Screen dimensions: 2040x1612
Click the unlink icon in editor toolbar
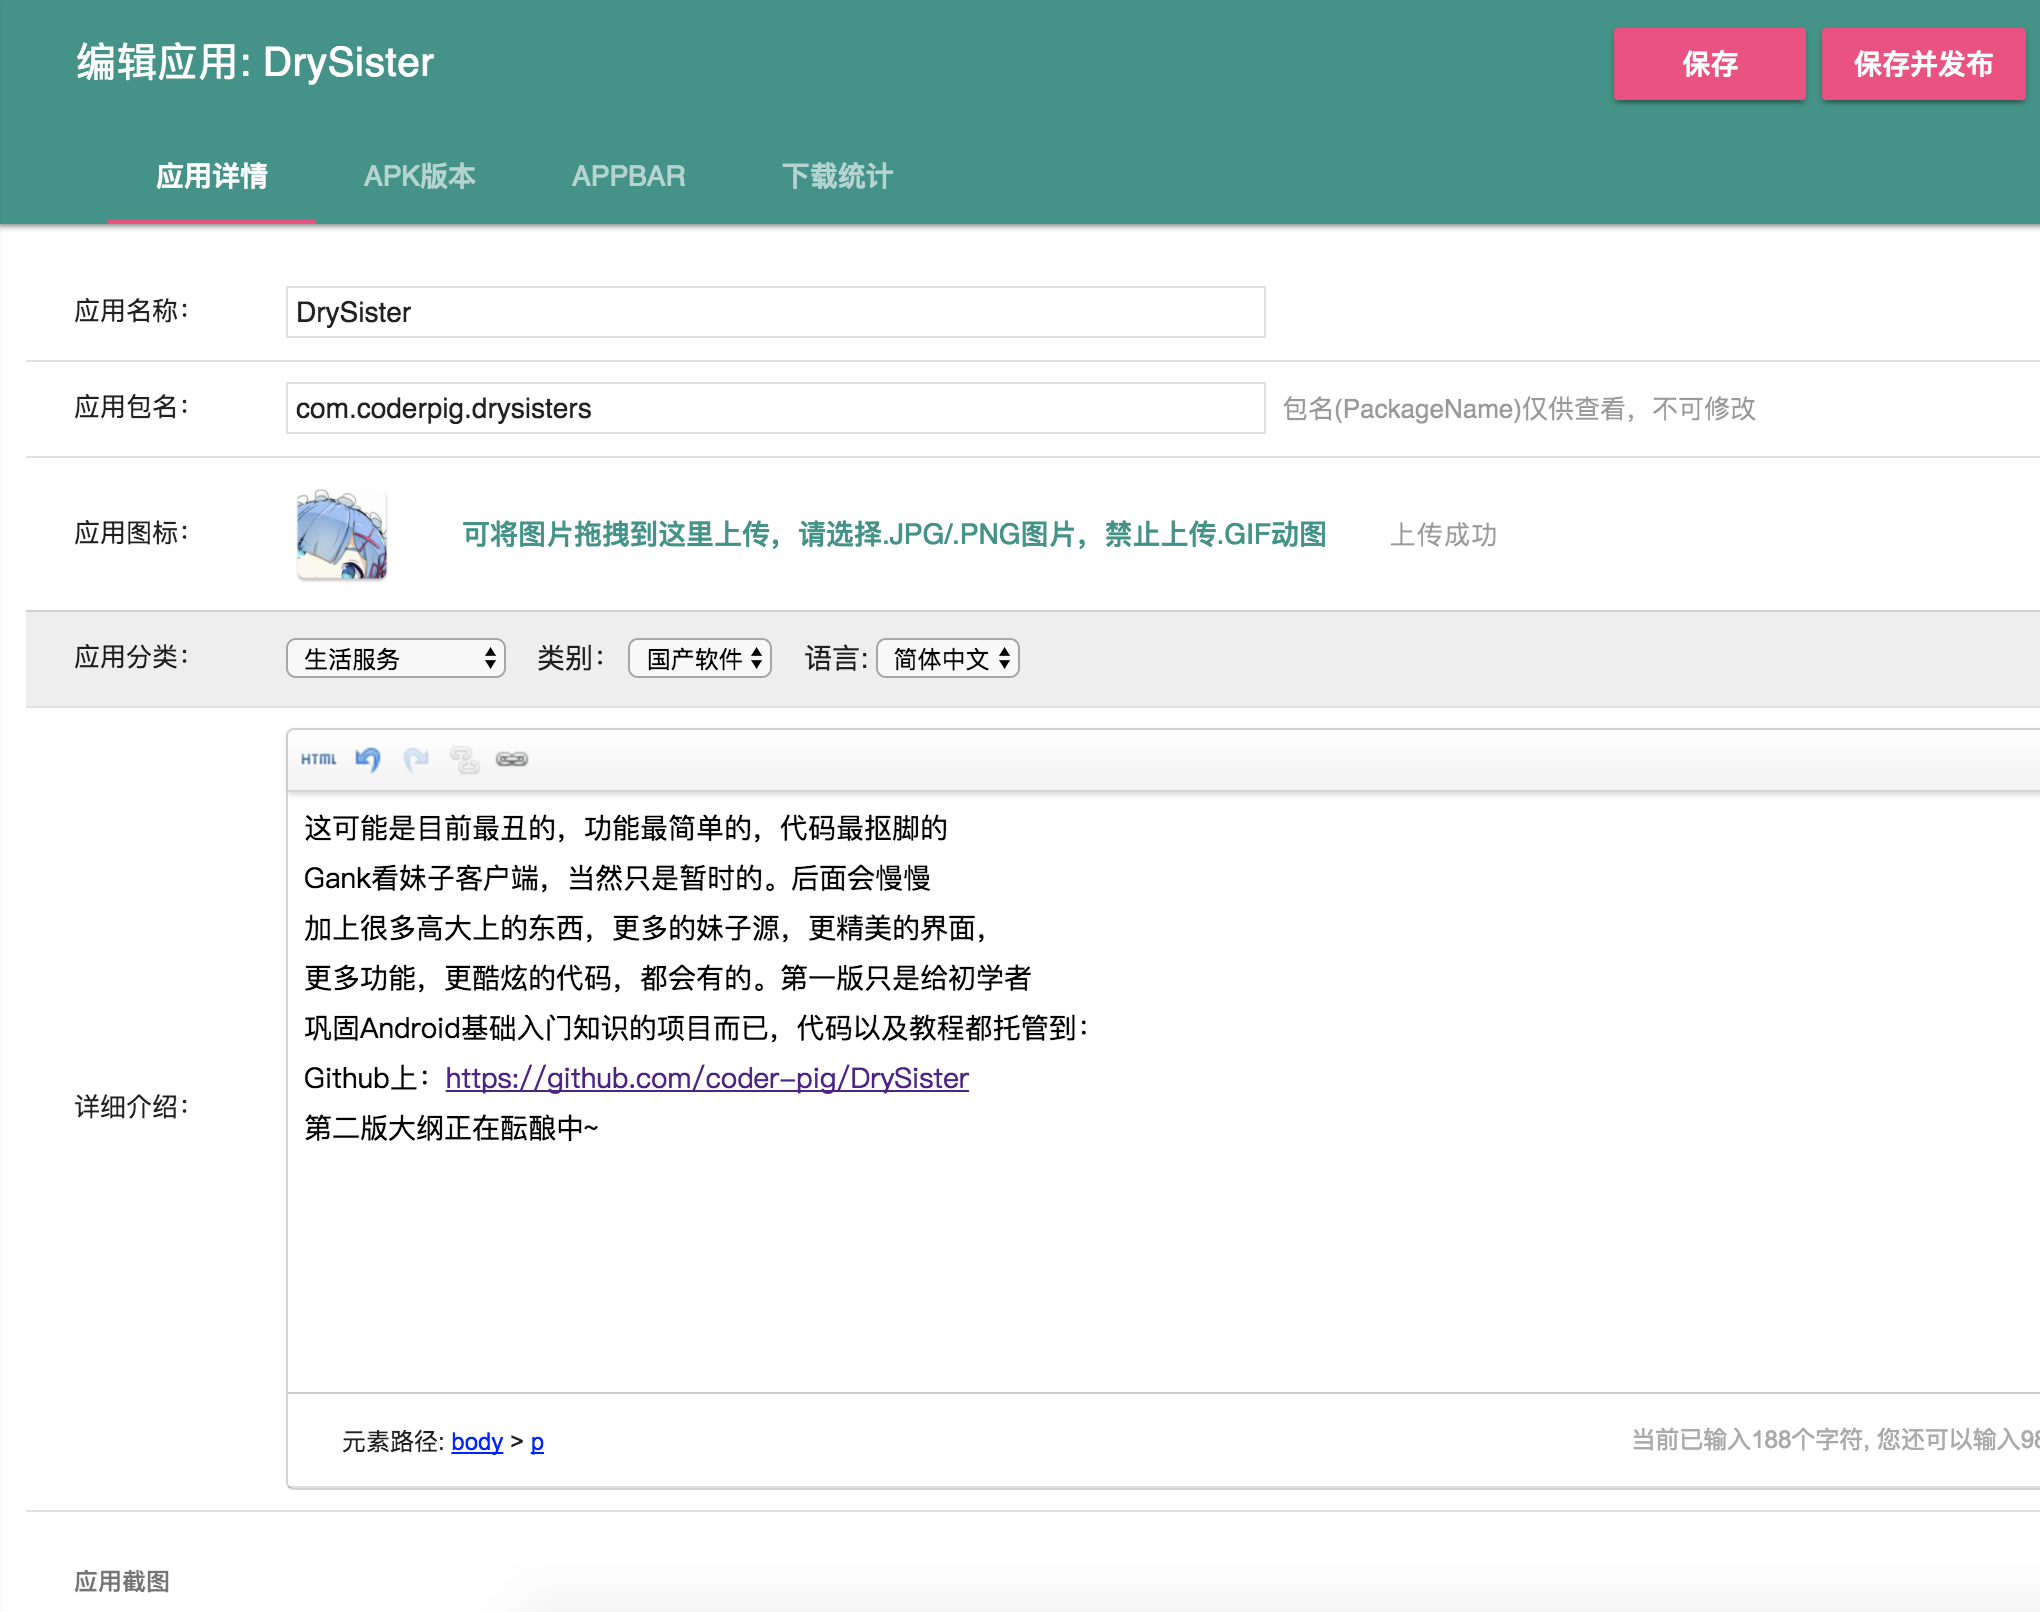[x=464, y=760]
